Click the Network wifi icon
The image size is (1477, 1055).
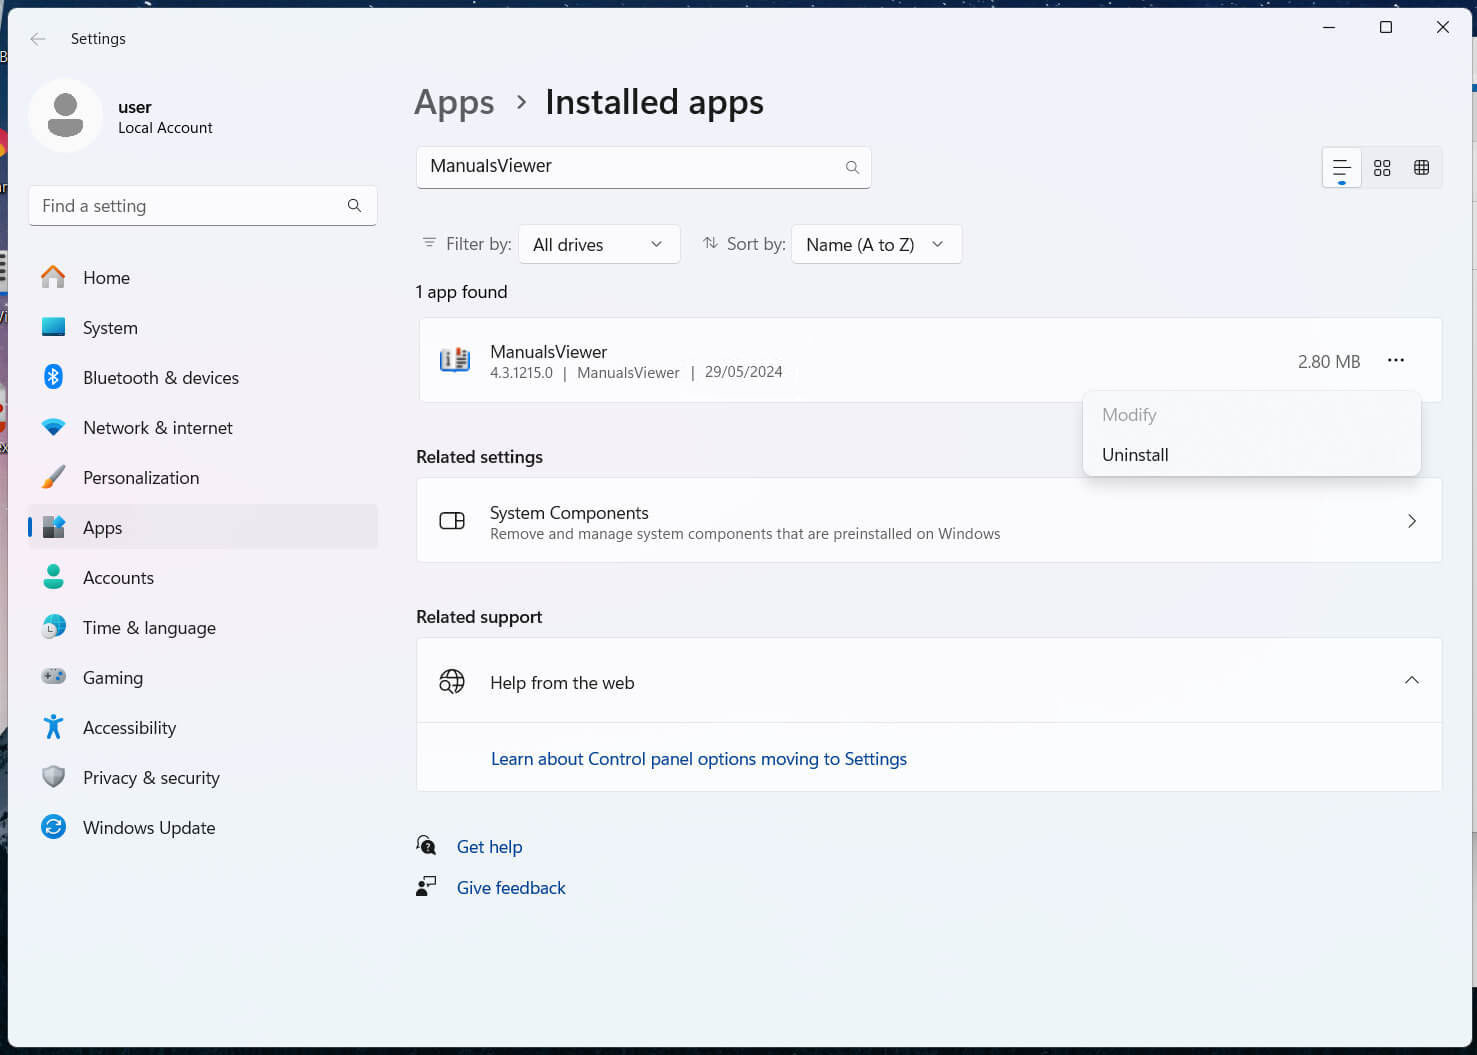click(53, 427)
